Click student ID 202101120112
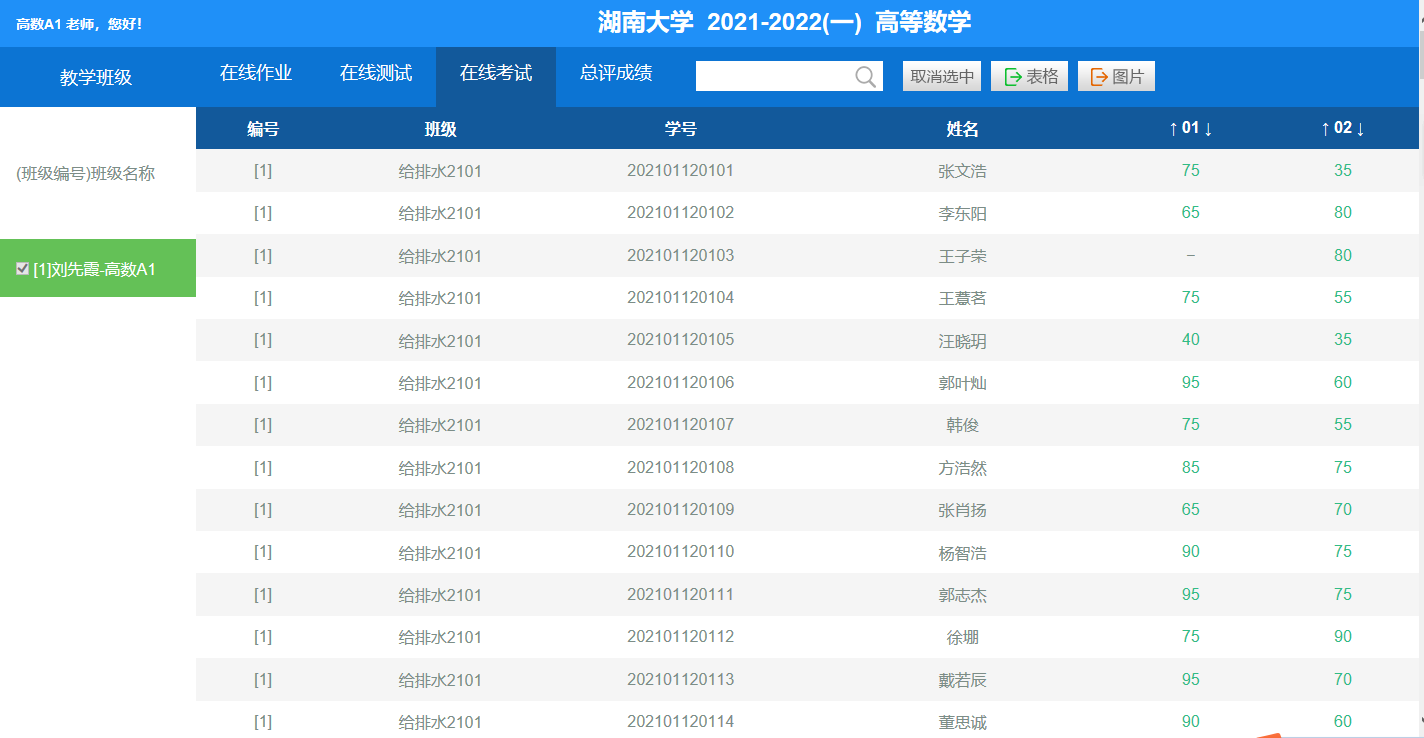 [681, 636]
